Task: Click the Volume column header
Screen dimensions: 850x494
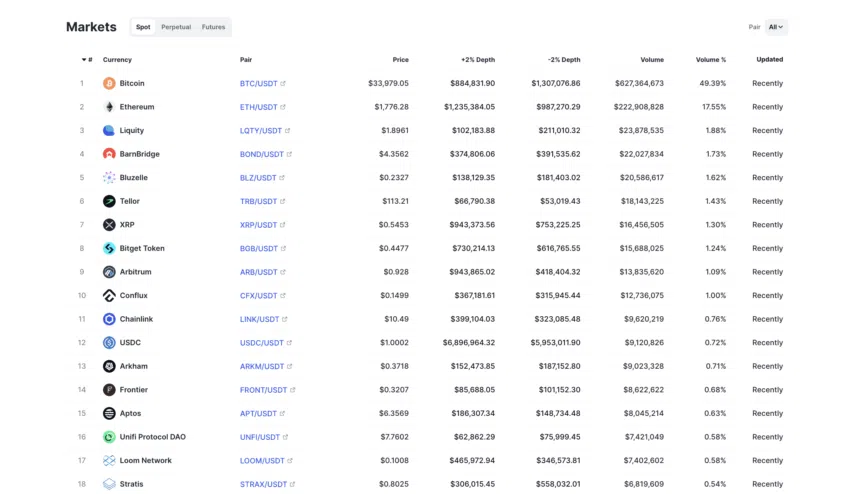Action: tap(651, 60)
